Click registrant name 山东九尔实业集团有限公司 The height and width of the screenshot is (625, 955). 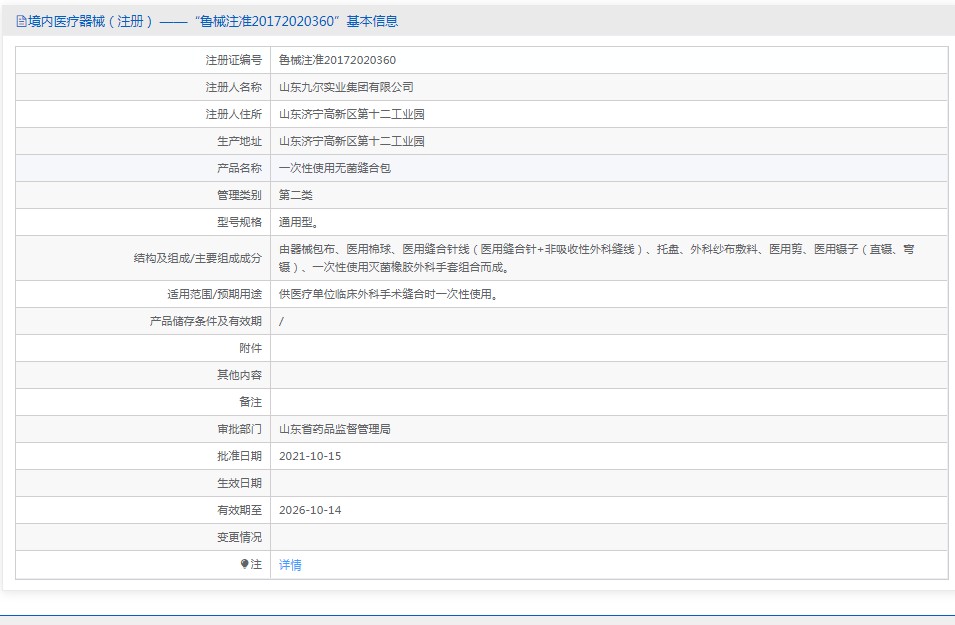(346, 87)
